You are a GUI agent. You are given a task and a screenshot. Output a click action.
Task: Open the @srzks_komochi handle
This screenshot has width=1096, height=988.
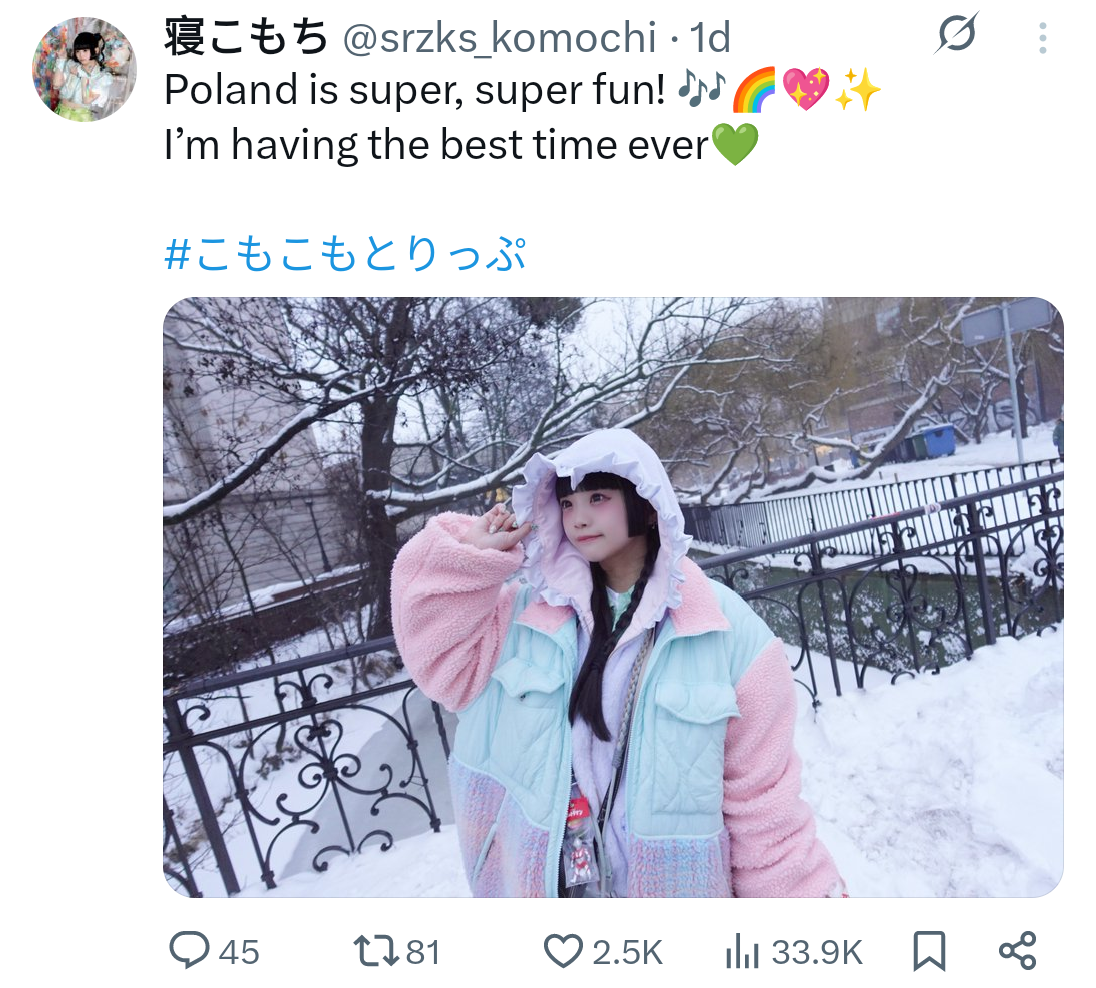[x=499, y=38]
